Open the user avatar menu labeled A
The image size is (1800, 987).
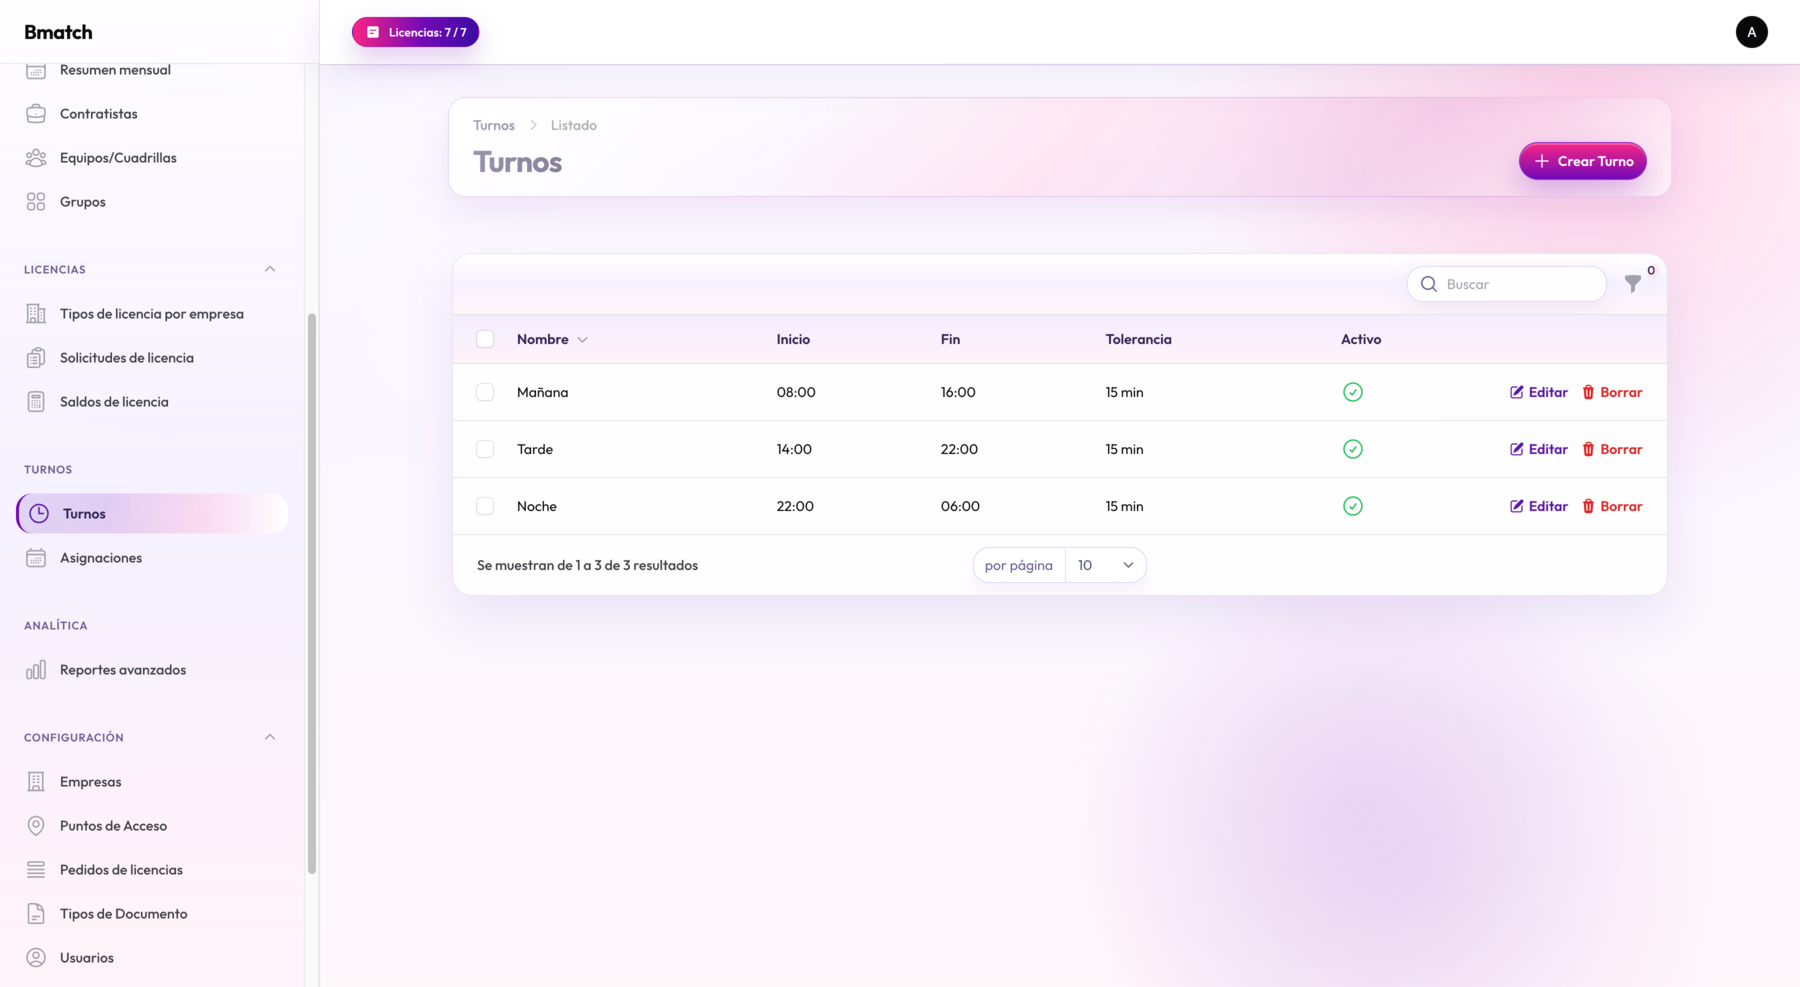[1751, 32]
